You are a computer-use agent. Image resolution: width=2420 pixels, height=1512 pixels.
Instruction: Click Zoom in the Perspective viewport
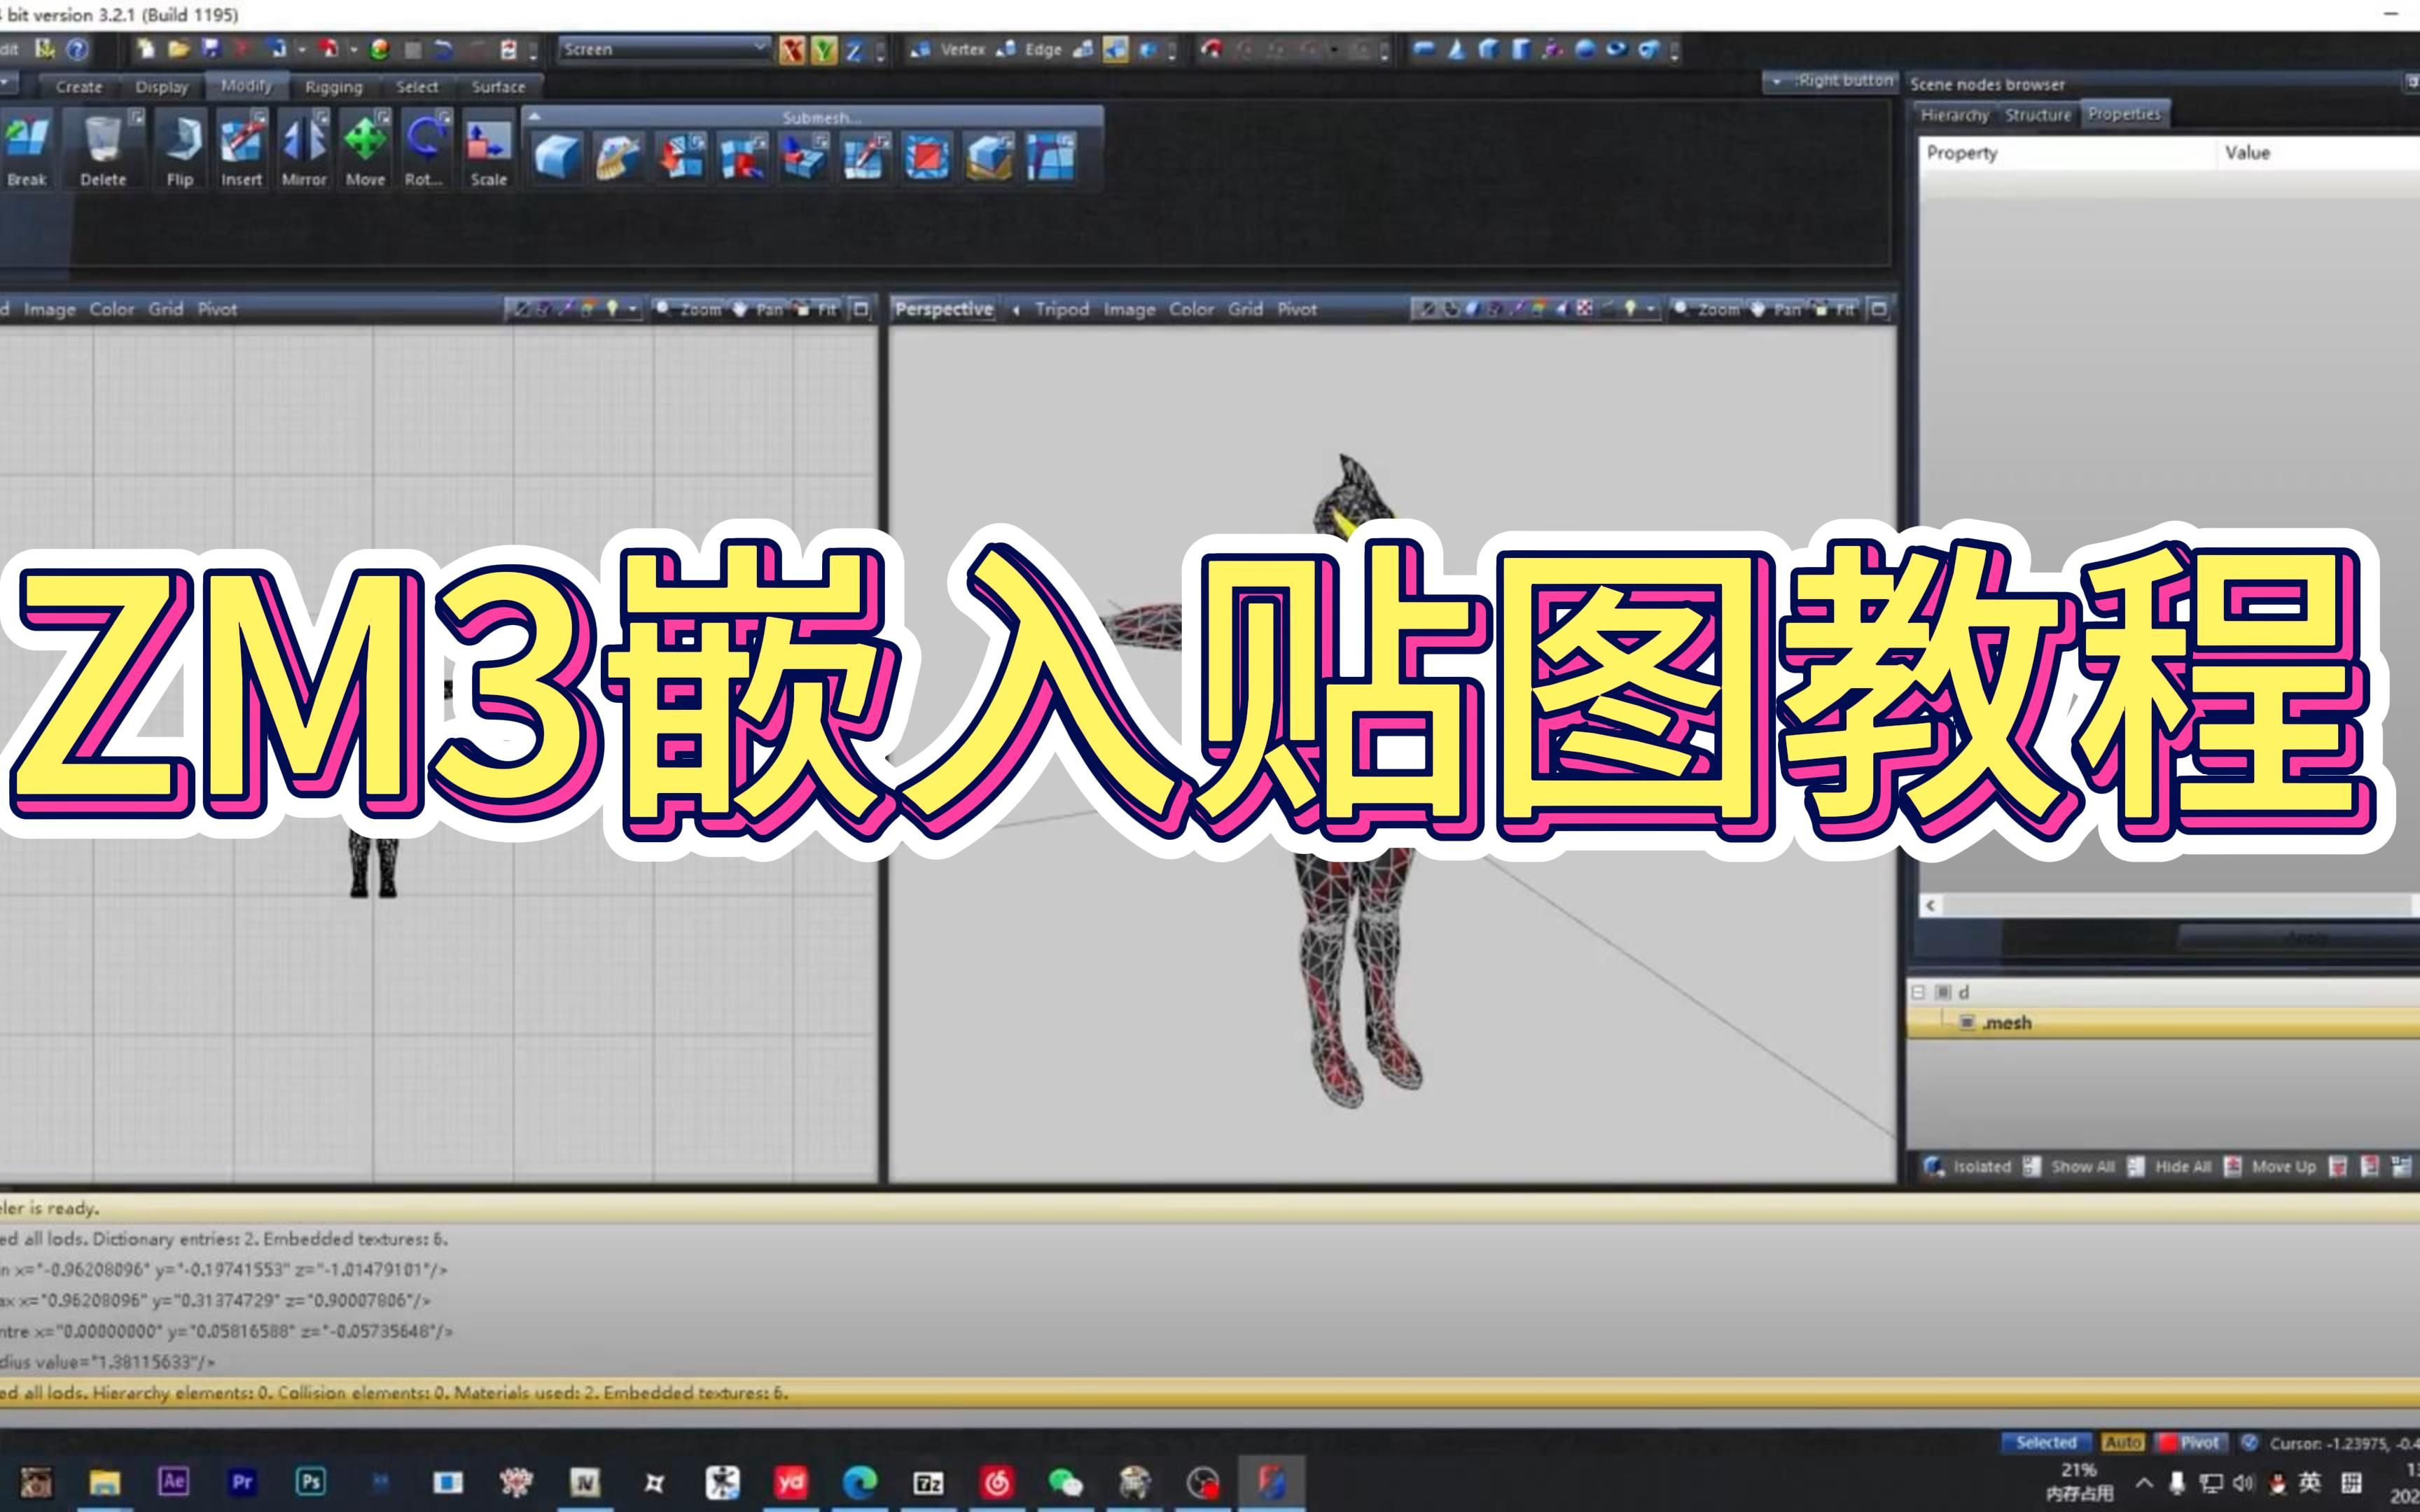(1708, 310)
